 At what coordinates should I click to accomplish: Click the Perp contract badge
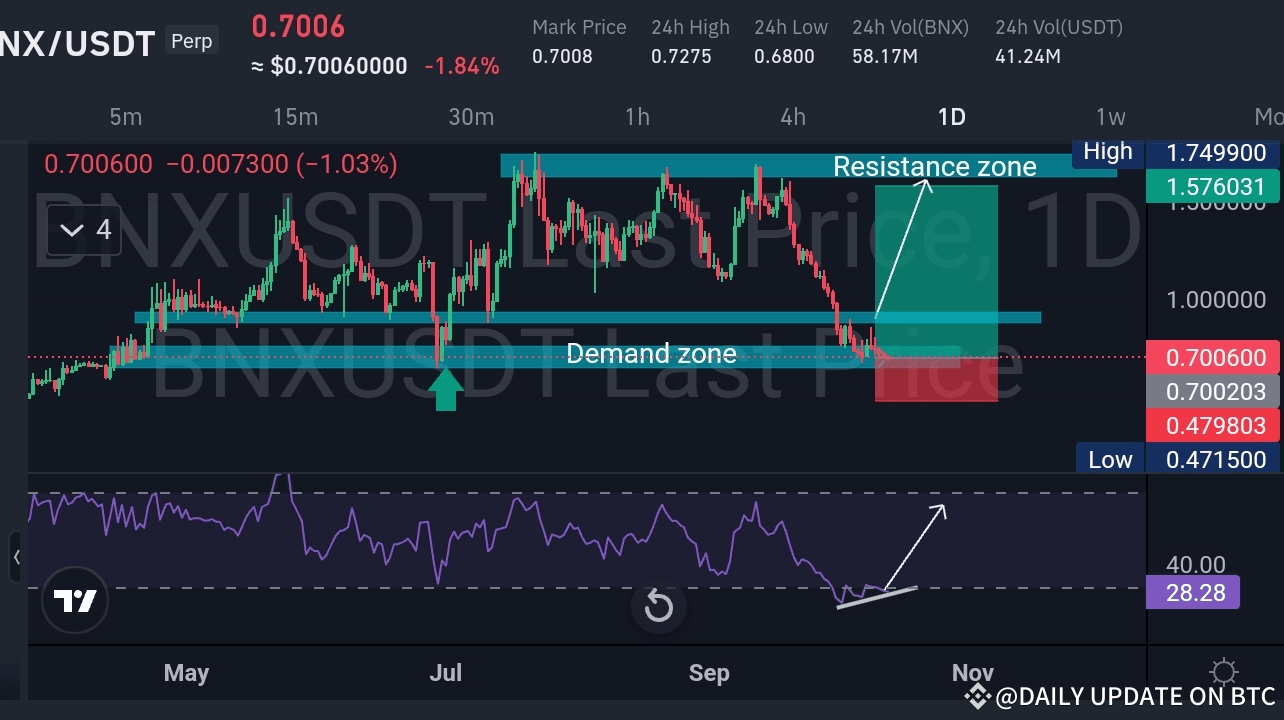pos(191,41)
